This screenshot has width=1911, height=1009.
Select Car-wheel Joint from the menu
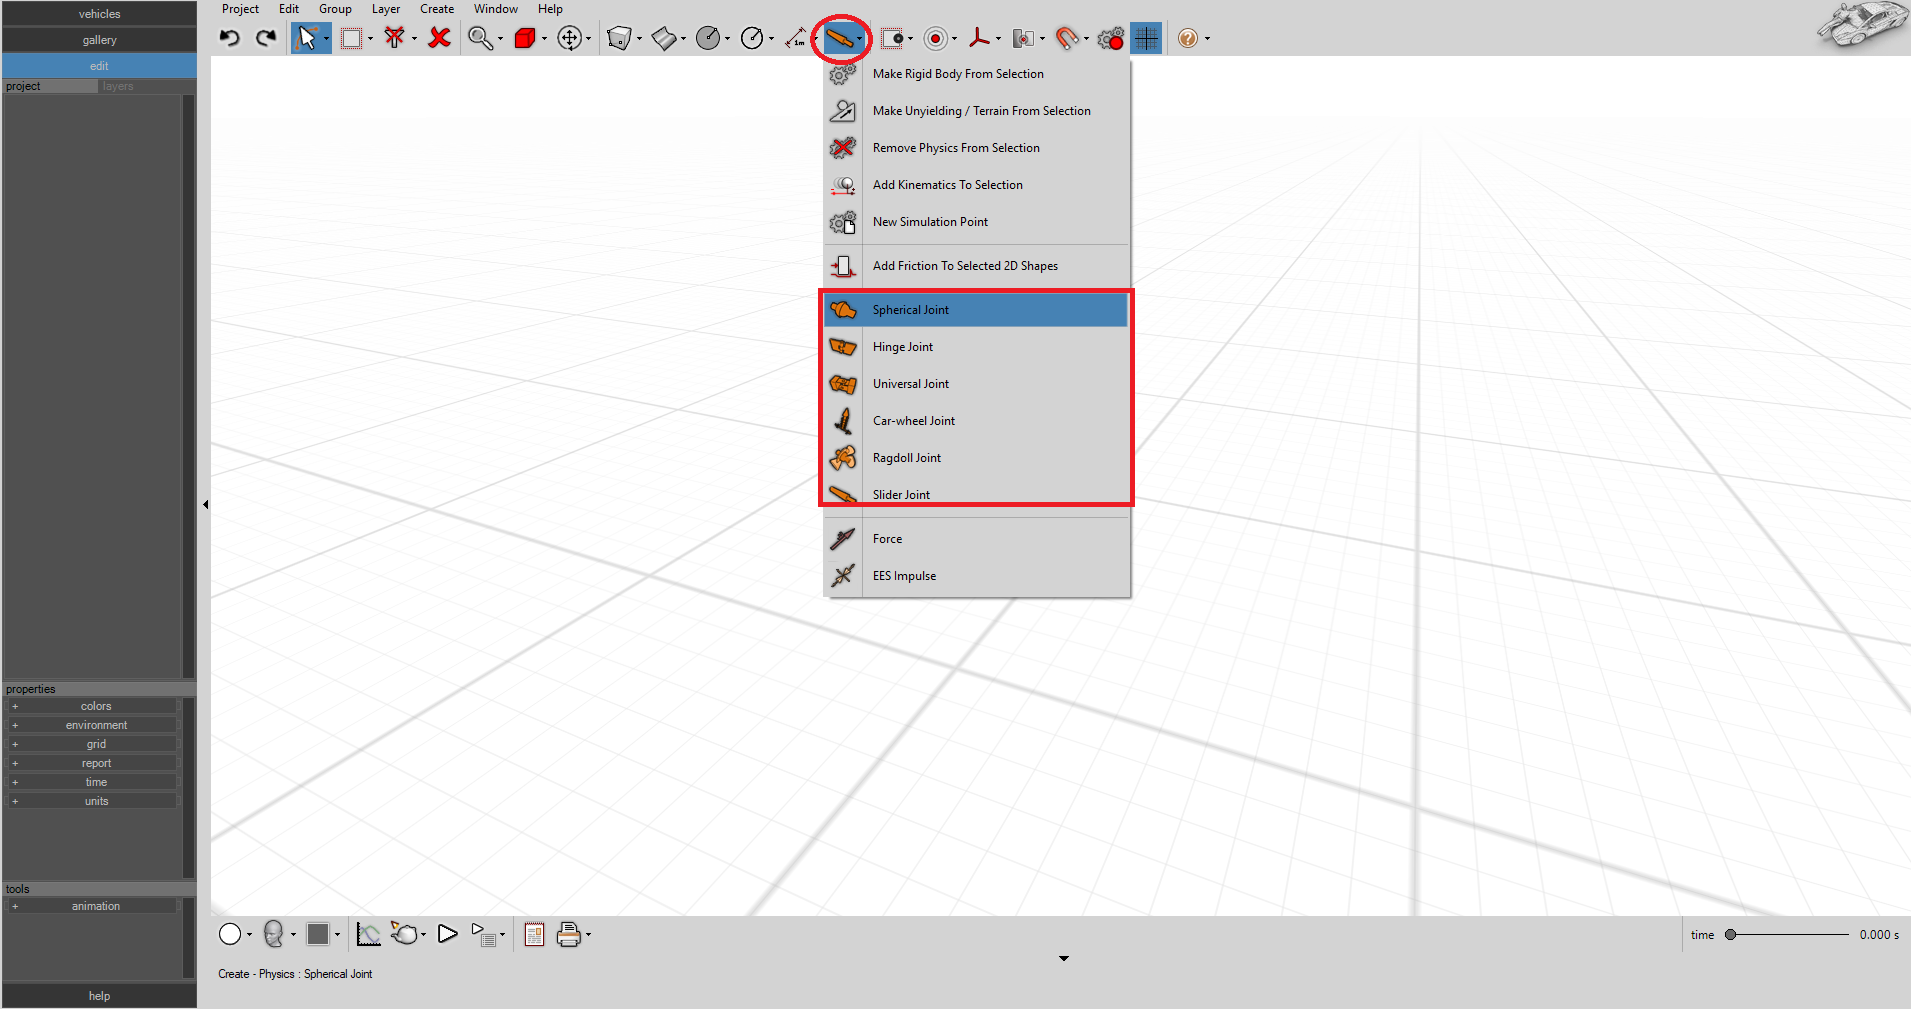point(976,421)
